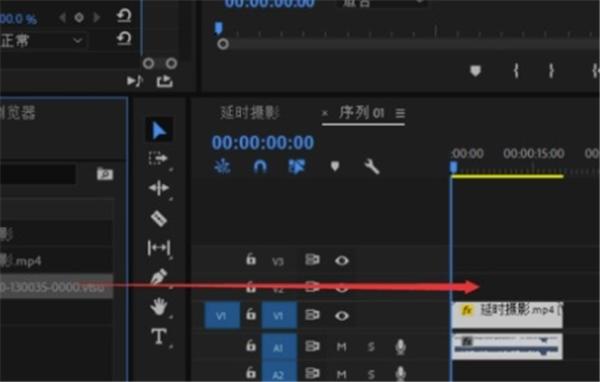Add marker in program monitor
The image size is (600, 382).
pos(475,71)
